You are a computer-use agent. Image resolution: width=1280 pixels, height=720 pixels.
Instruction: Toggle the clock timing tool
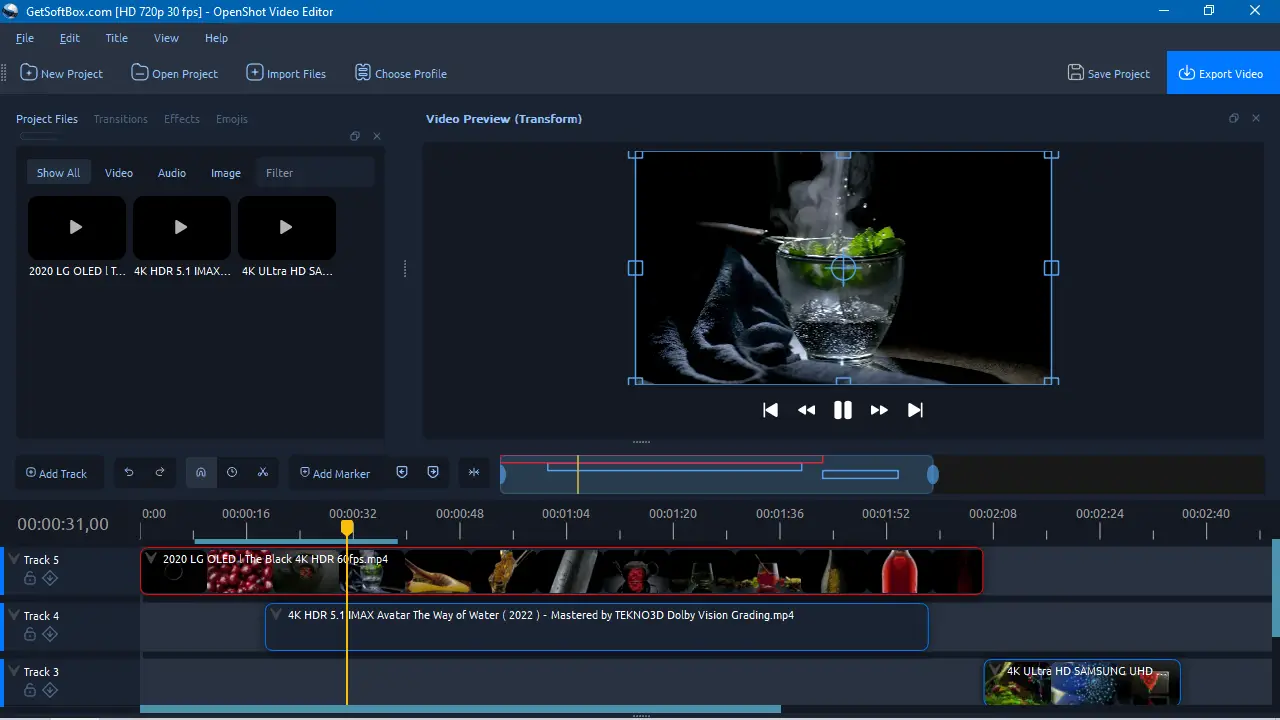coord(232,473)
